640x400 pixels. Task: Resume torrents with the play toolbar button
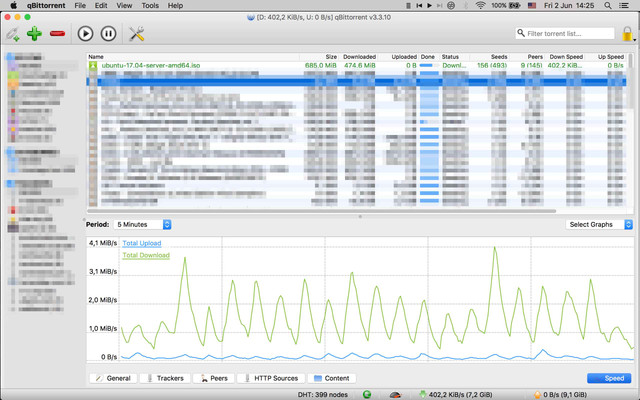[x=85, y=33]
